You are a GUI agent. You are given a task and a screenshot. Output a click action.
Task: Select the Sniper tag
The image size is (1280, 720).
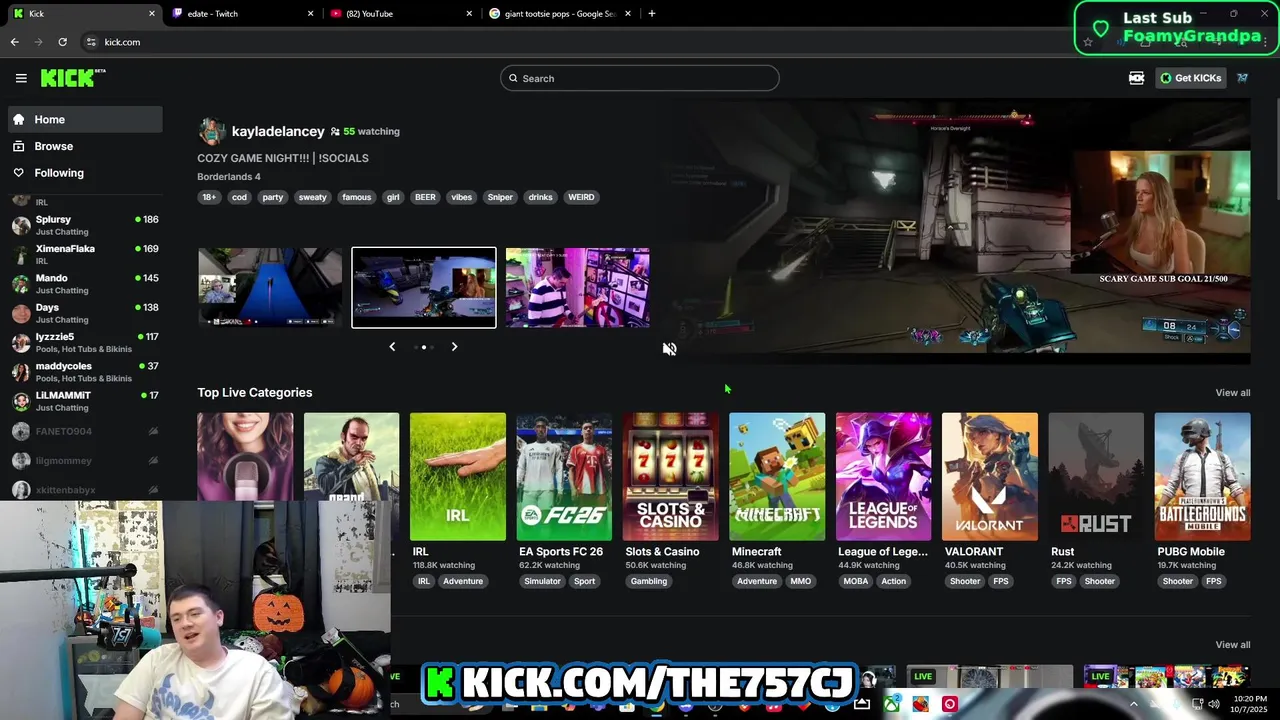[500, 197]
